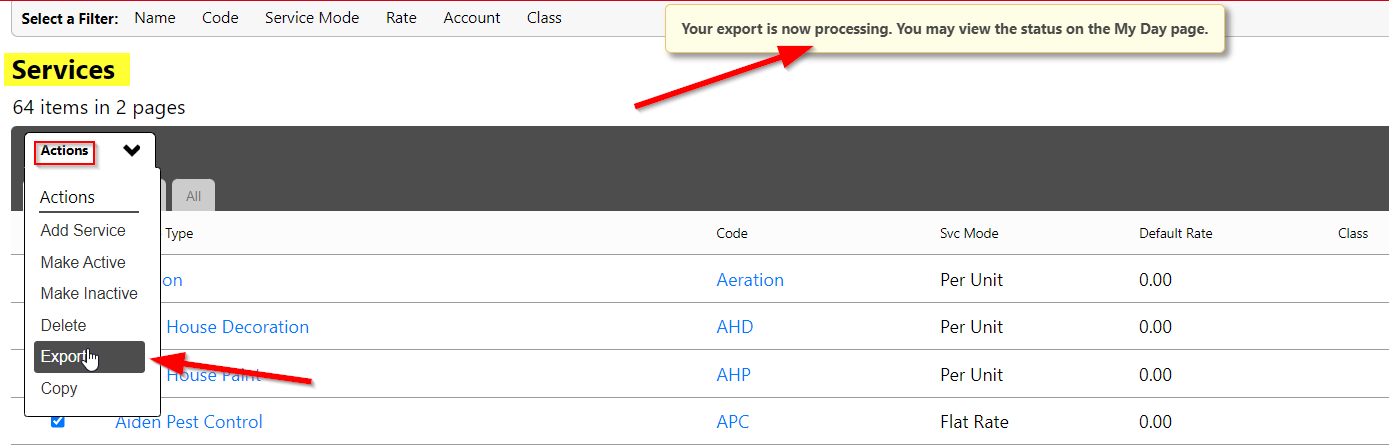Click the Actions dropdown chevron arrow
The height and width of the screenshot is (447, 1389).
pyautogui.click(x=132, y=151)
